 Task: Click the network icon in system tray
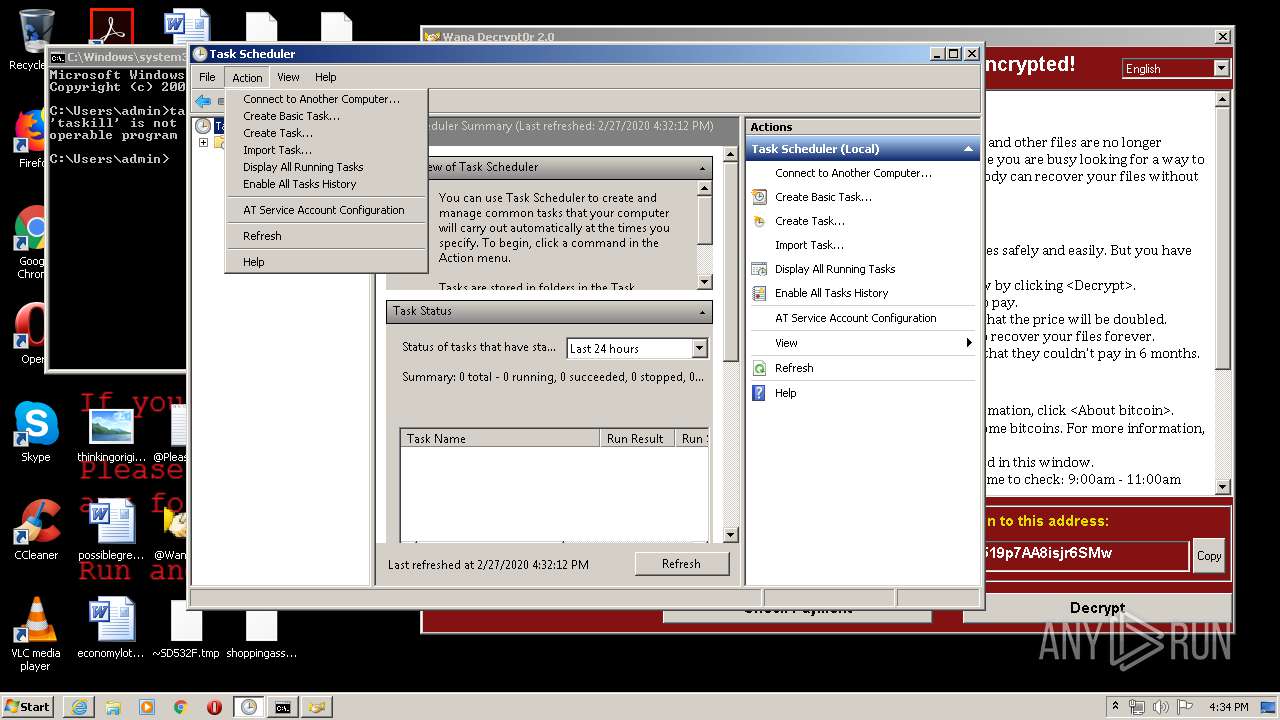(x=1137, y=707)
